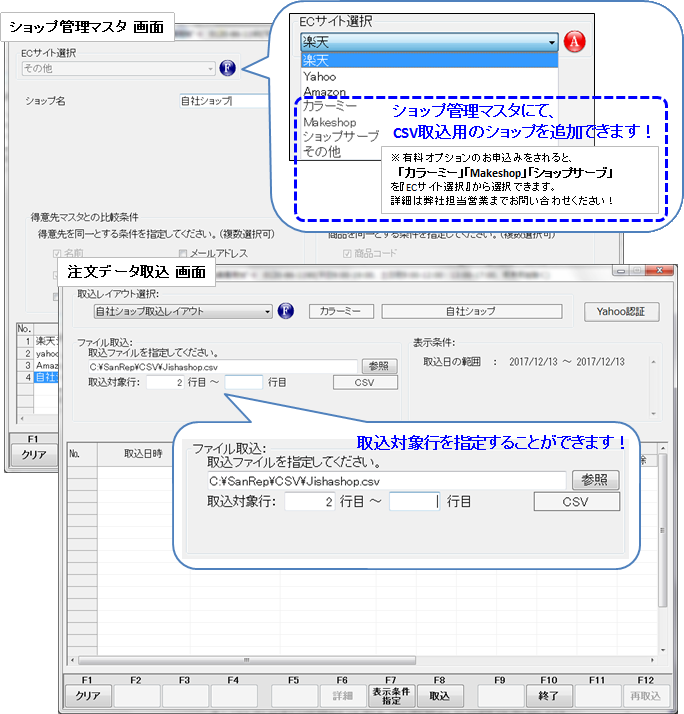Click the 取込日時 column header

point(143,454)
